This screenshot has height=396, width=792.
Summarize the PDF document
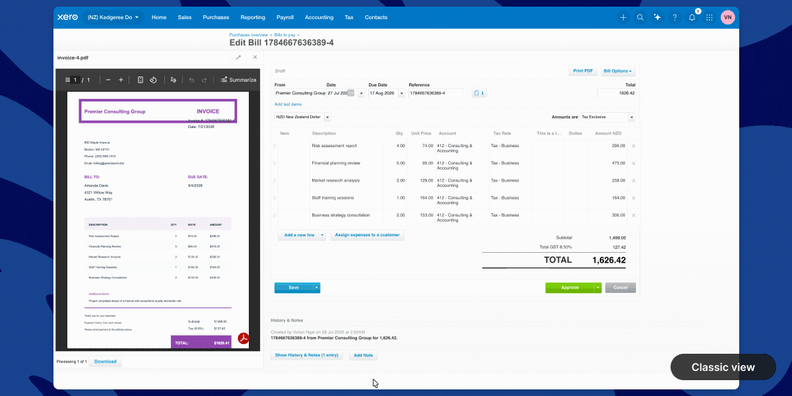coord(238,80)
